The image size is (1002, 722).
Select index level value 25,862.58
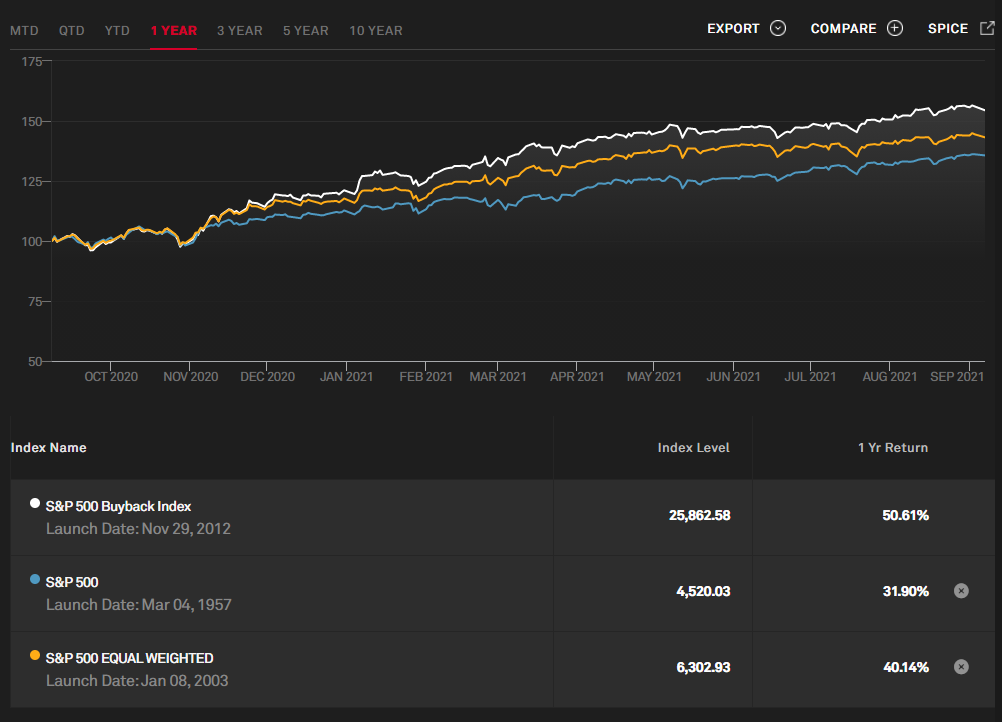pos(699,516)
